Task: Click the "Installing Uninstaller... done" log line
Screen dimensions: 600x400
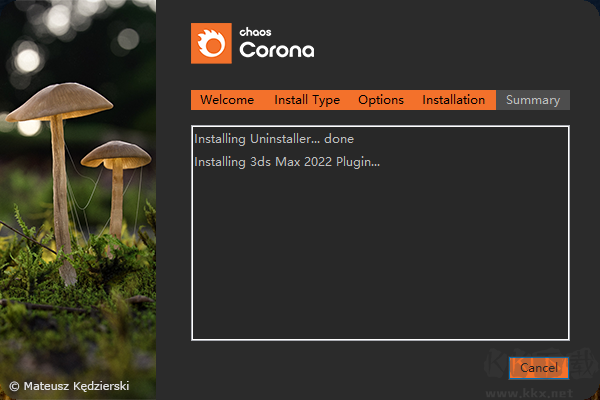Action: pos(274,139)
